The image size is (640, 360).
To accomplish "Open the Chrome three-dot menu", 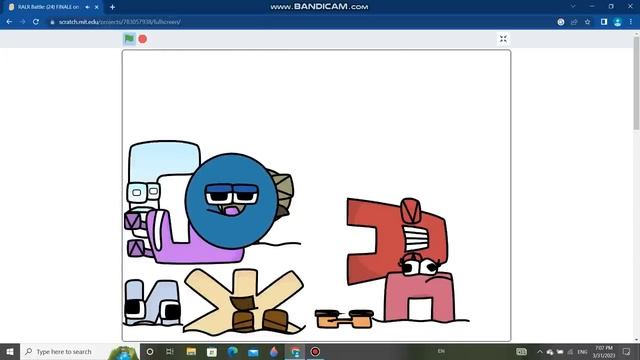I will (631, 22).
